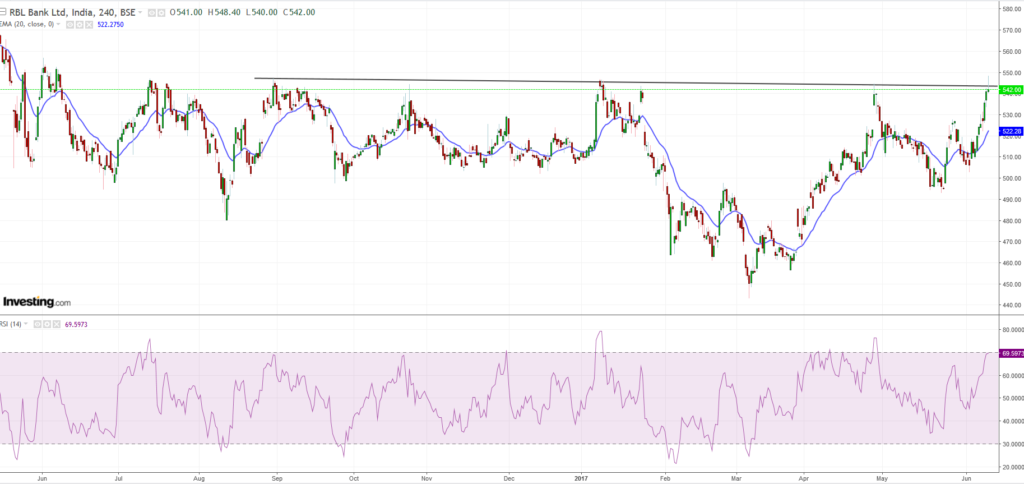Viewport: 1024px width, 484px height.
Task: Click the low price L540.00
Action: 261,12
